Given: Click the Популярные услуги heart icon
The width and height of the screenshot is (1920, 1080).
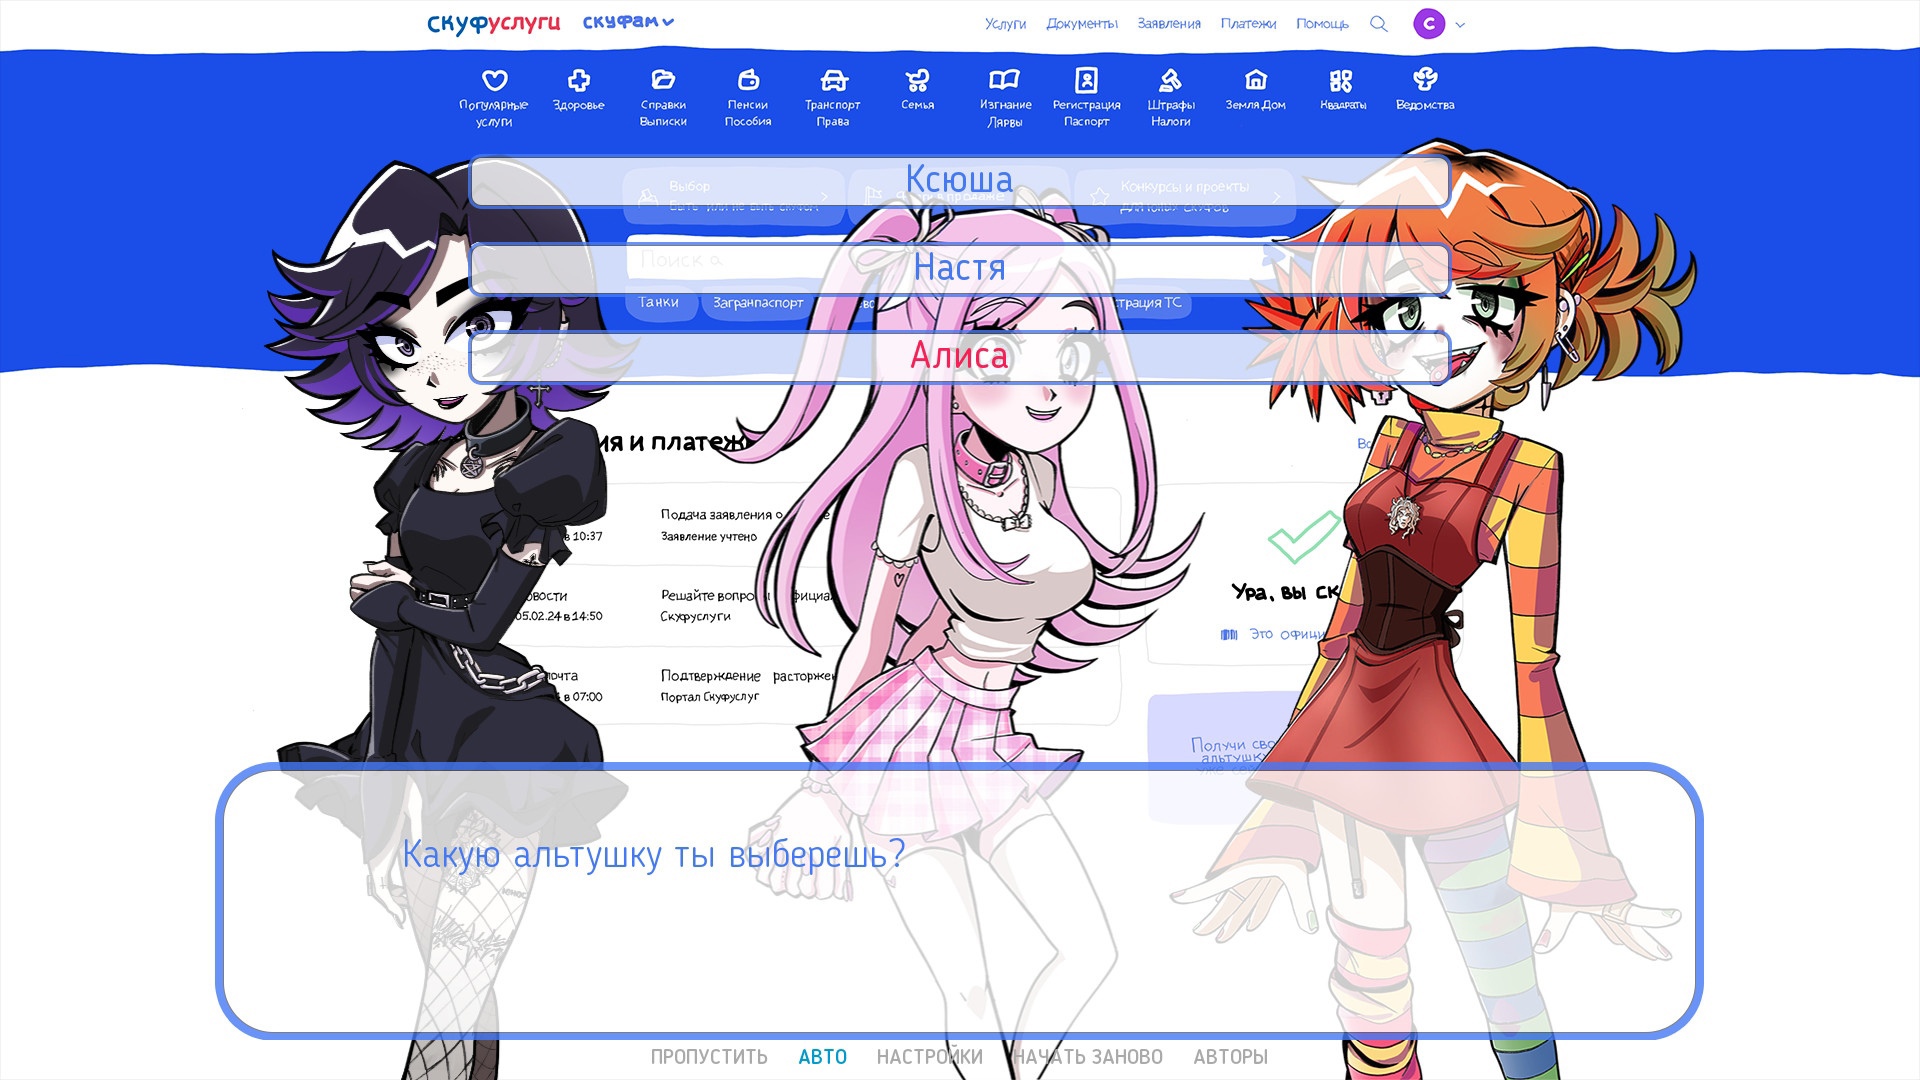Looking at the screenshot, I should 494,80.
